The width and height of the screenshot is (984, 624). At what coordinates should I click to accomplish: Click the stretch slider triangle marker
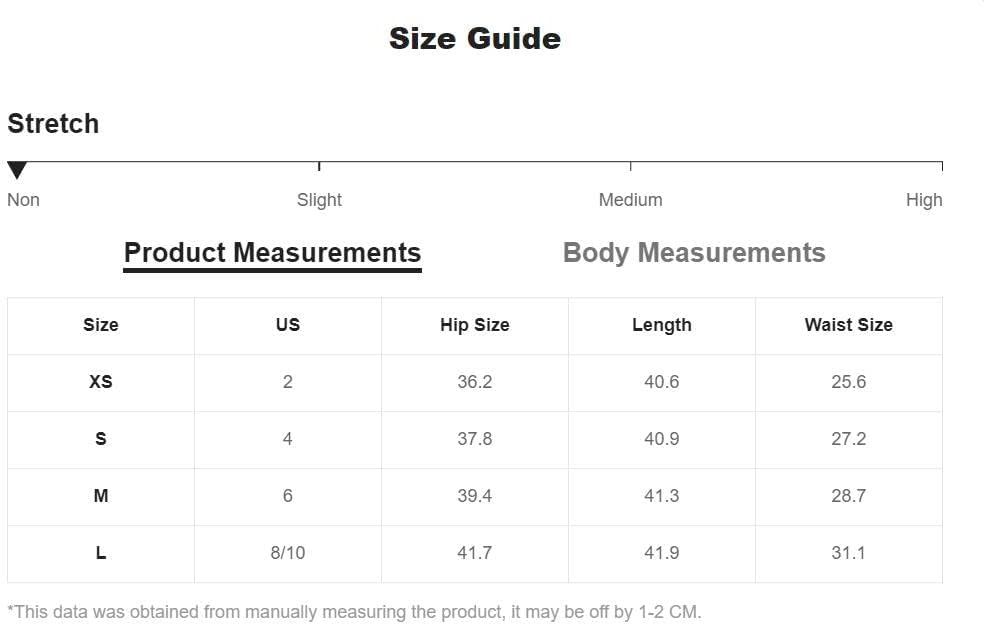pos(17,170)
